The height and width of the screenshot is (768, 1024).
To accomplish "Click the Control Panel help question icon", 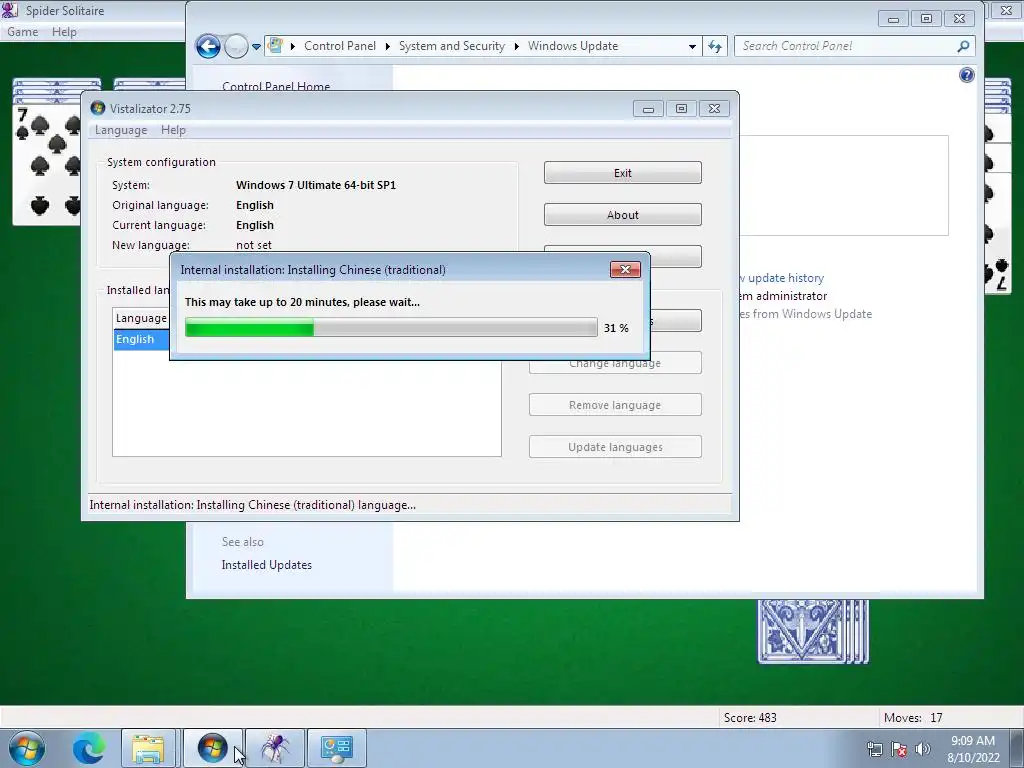I will (x=967, y=75).
